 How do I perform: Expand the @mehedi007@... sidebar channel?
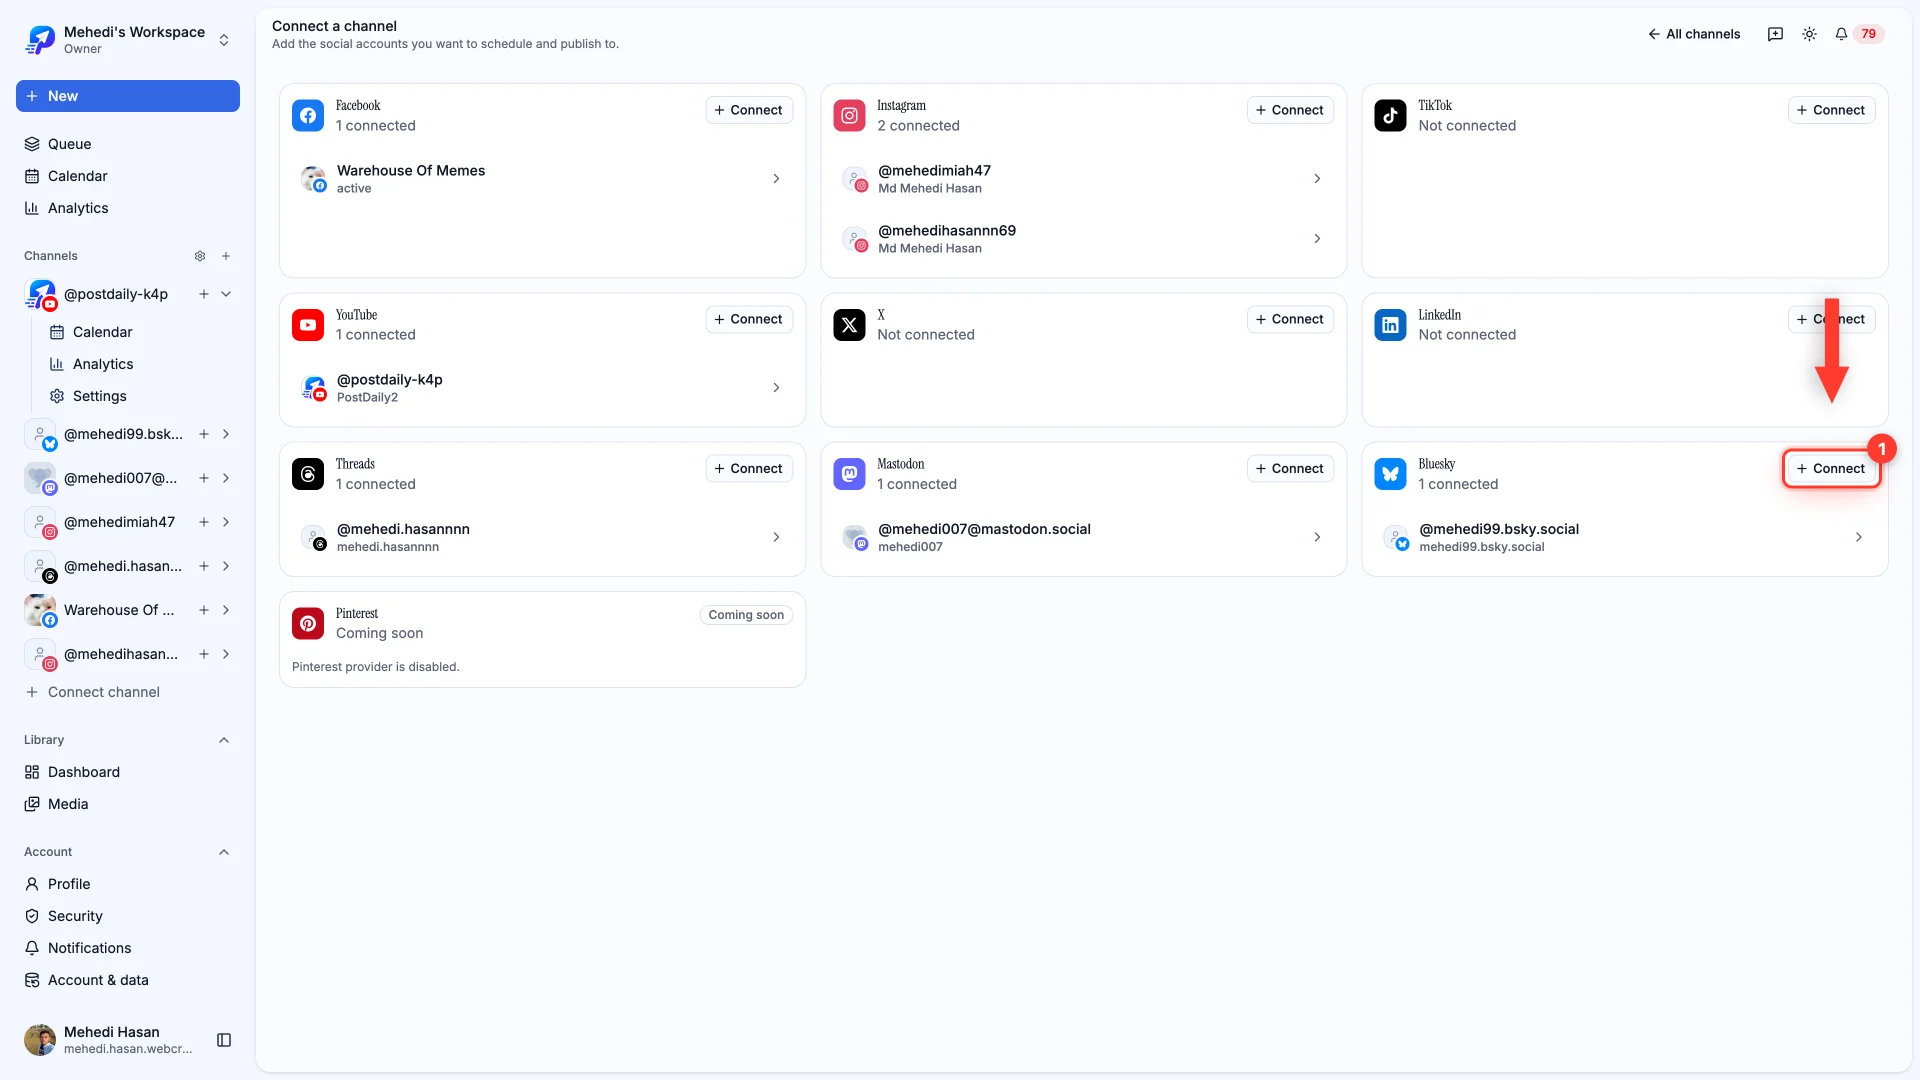226,478
